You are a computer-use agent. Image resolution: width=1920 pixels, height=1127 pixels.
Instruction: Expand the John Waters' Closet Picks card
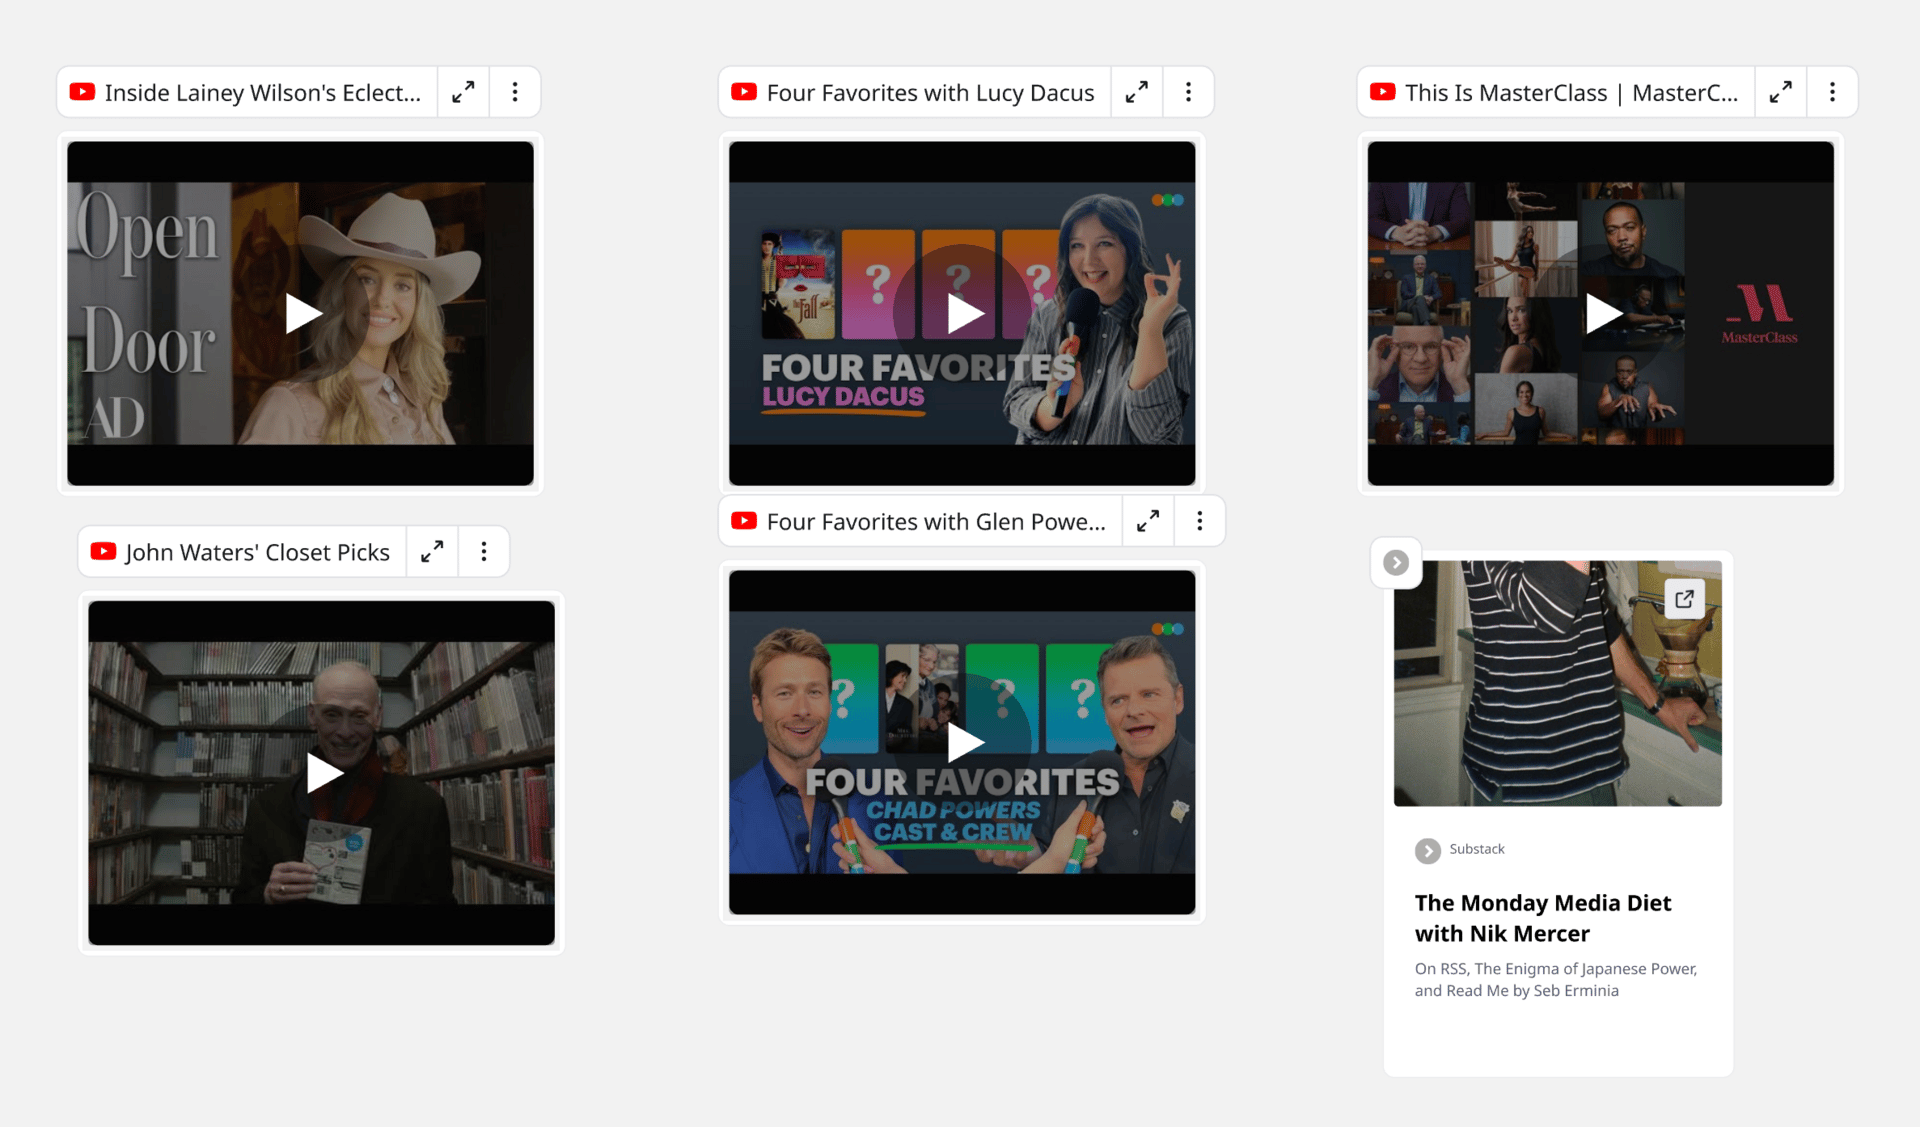tap(432, 552)
